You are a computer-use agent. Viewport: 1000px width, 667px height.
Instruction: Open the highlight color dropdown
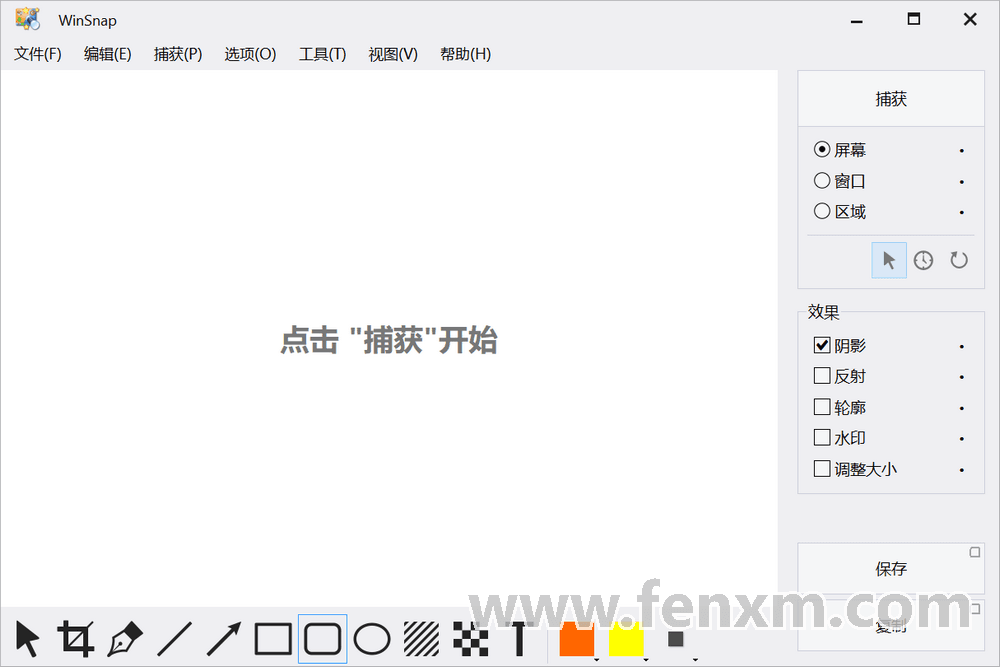[645, 659]
